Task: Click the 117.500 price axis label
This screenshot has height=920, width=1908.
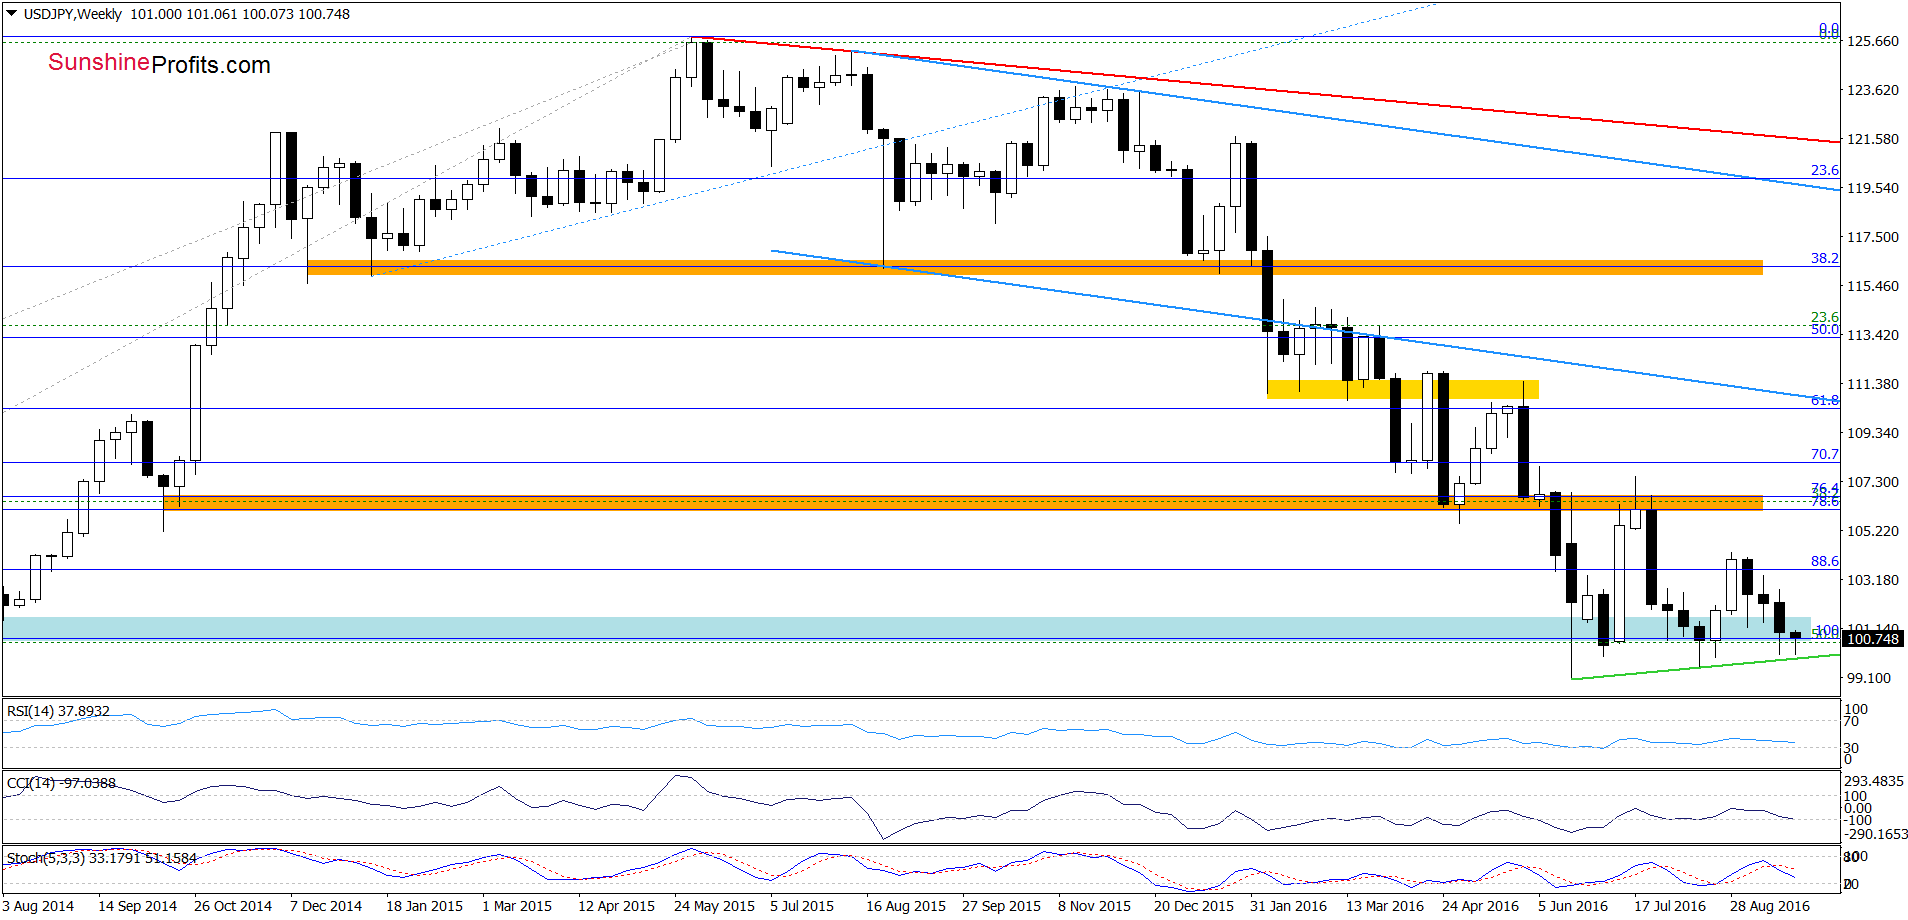Action: click(x=1873, y=237)
